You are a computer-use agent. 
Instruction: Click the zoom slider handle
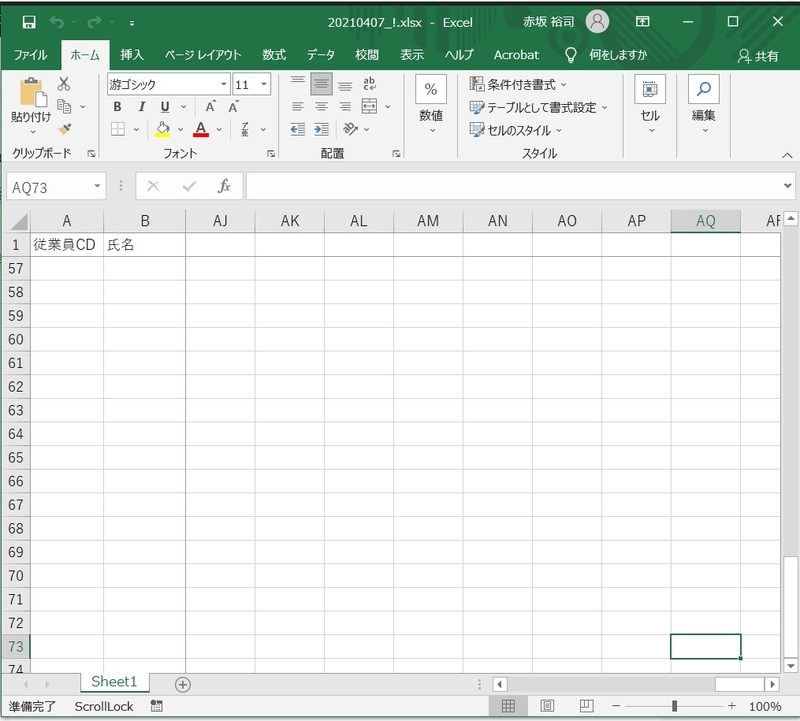click(x=674, y=706)
